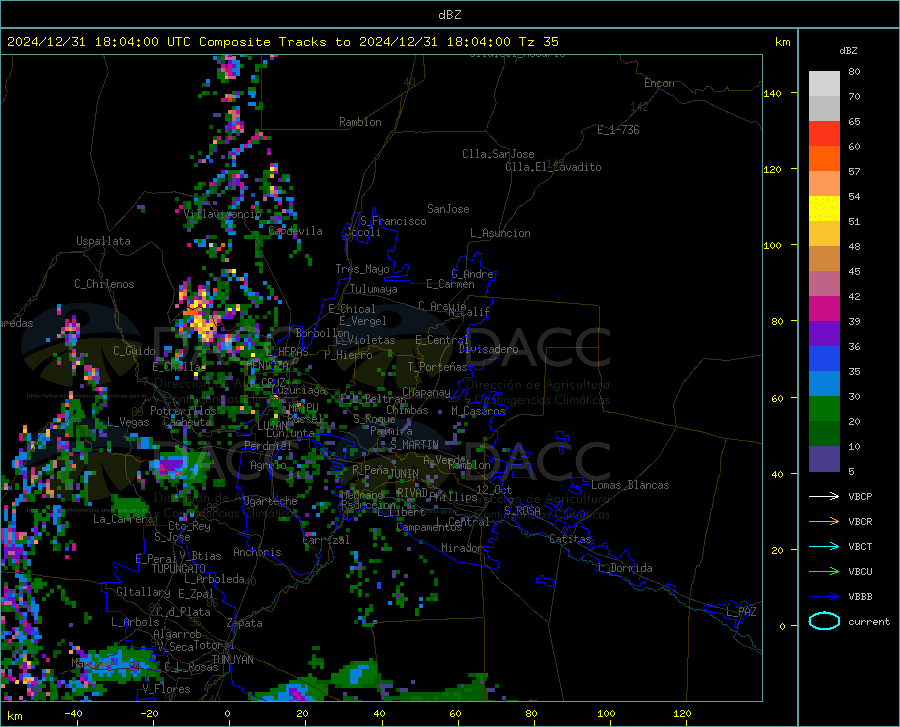Pick the purple 36 dBZ color swatch
Image resolution: width=900 pixels, height=727 pixels.
pyautogui.click(x=824, y=334)
